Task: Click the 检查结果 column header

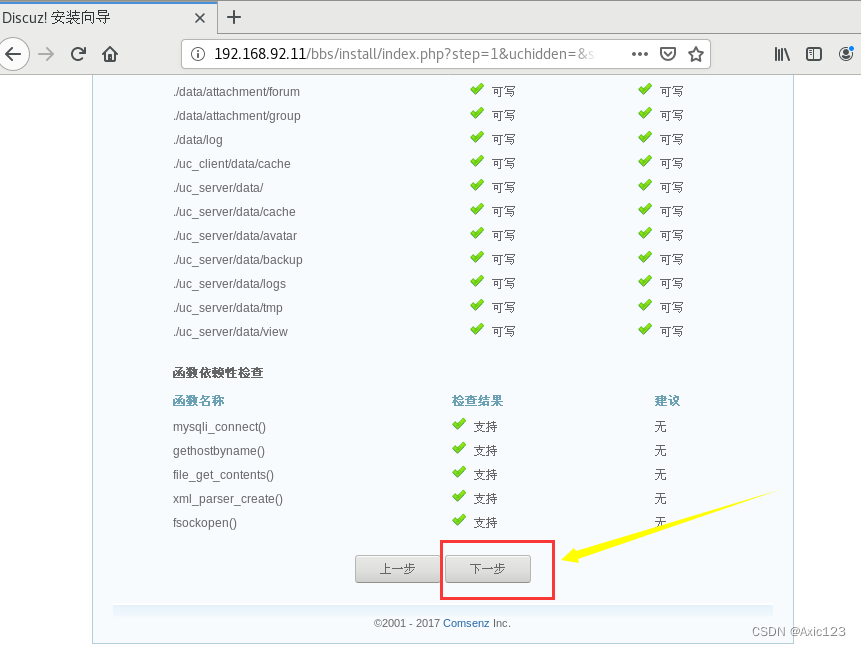Action: 477,400
